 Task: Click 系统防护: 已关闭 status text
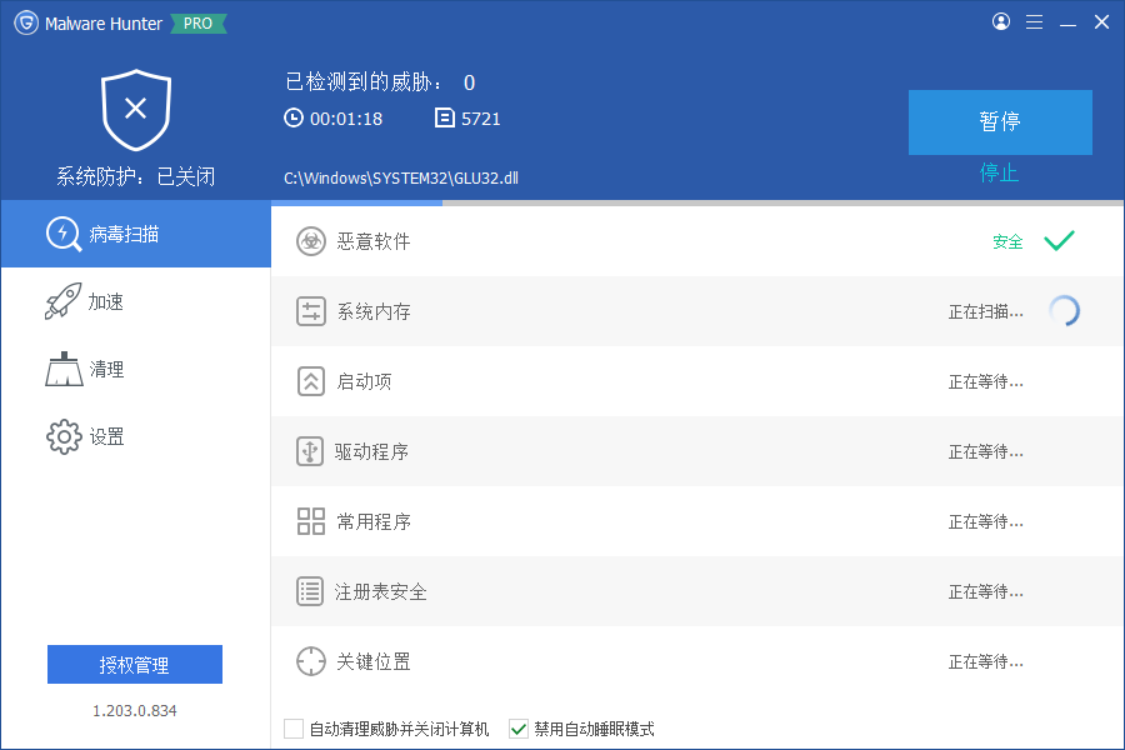136,176
